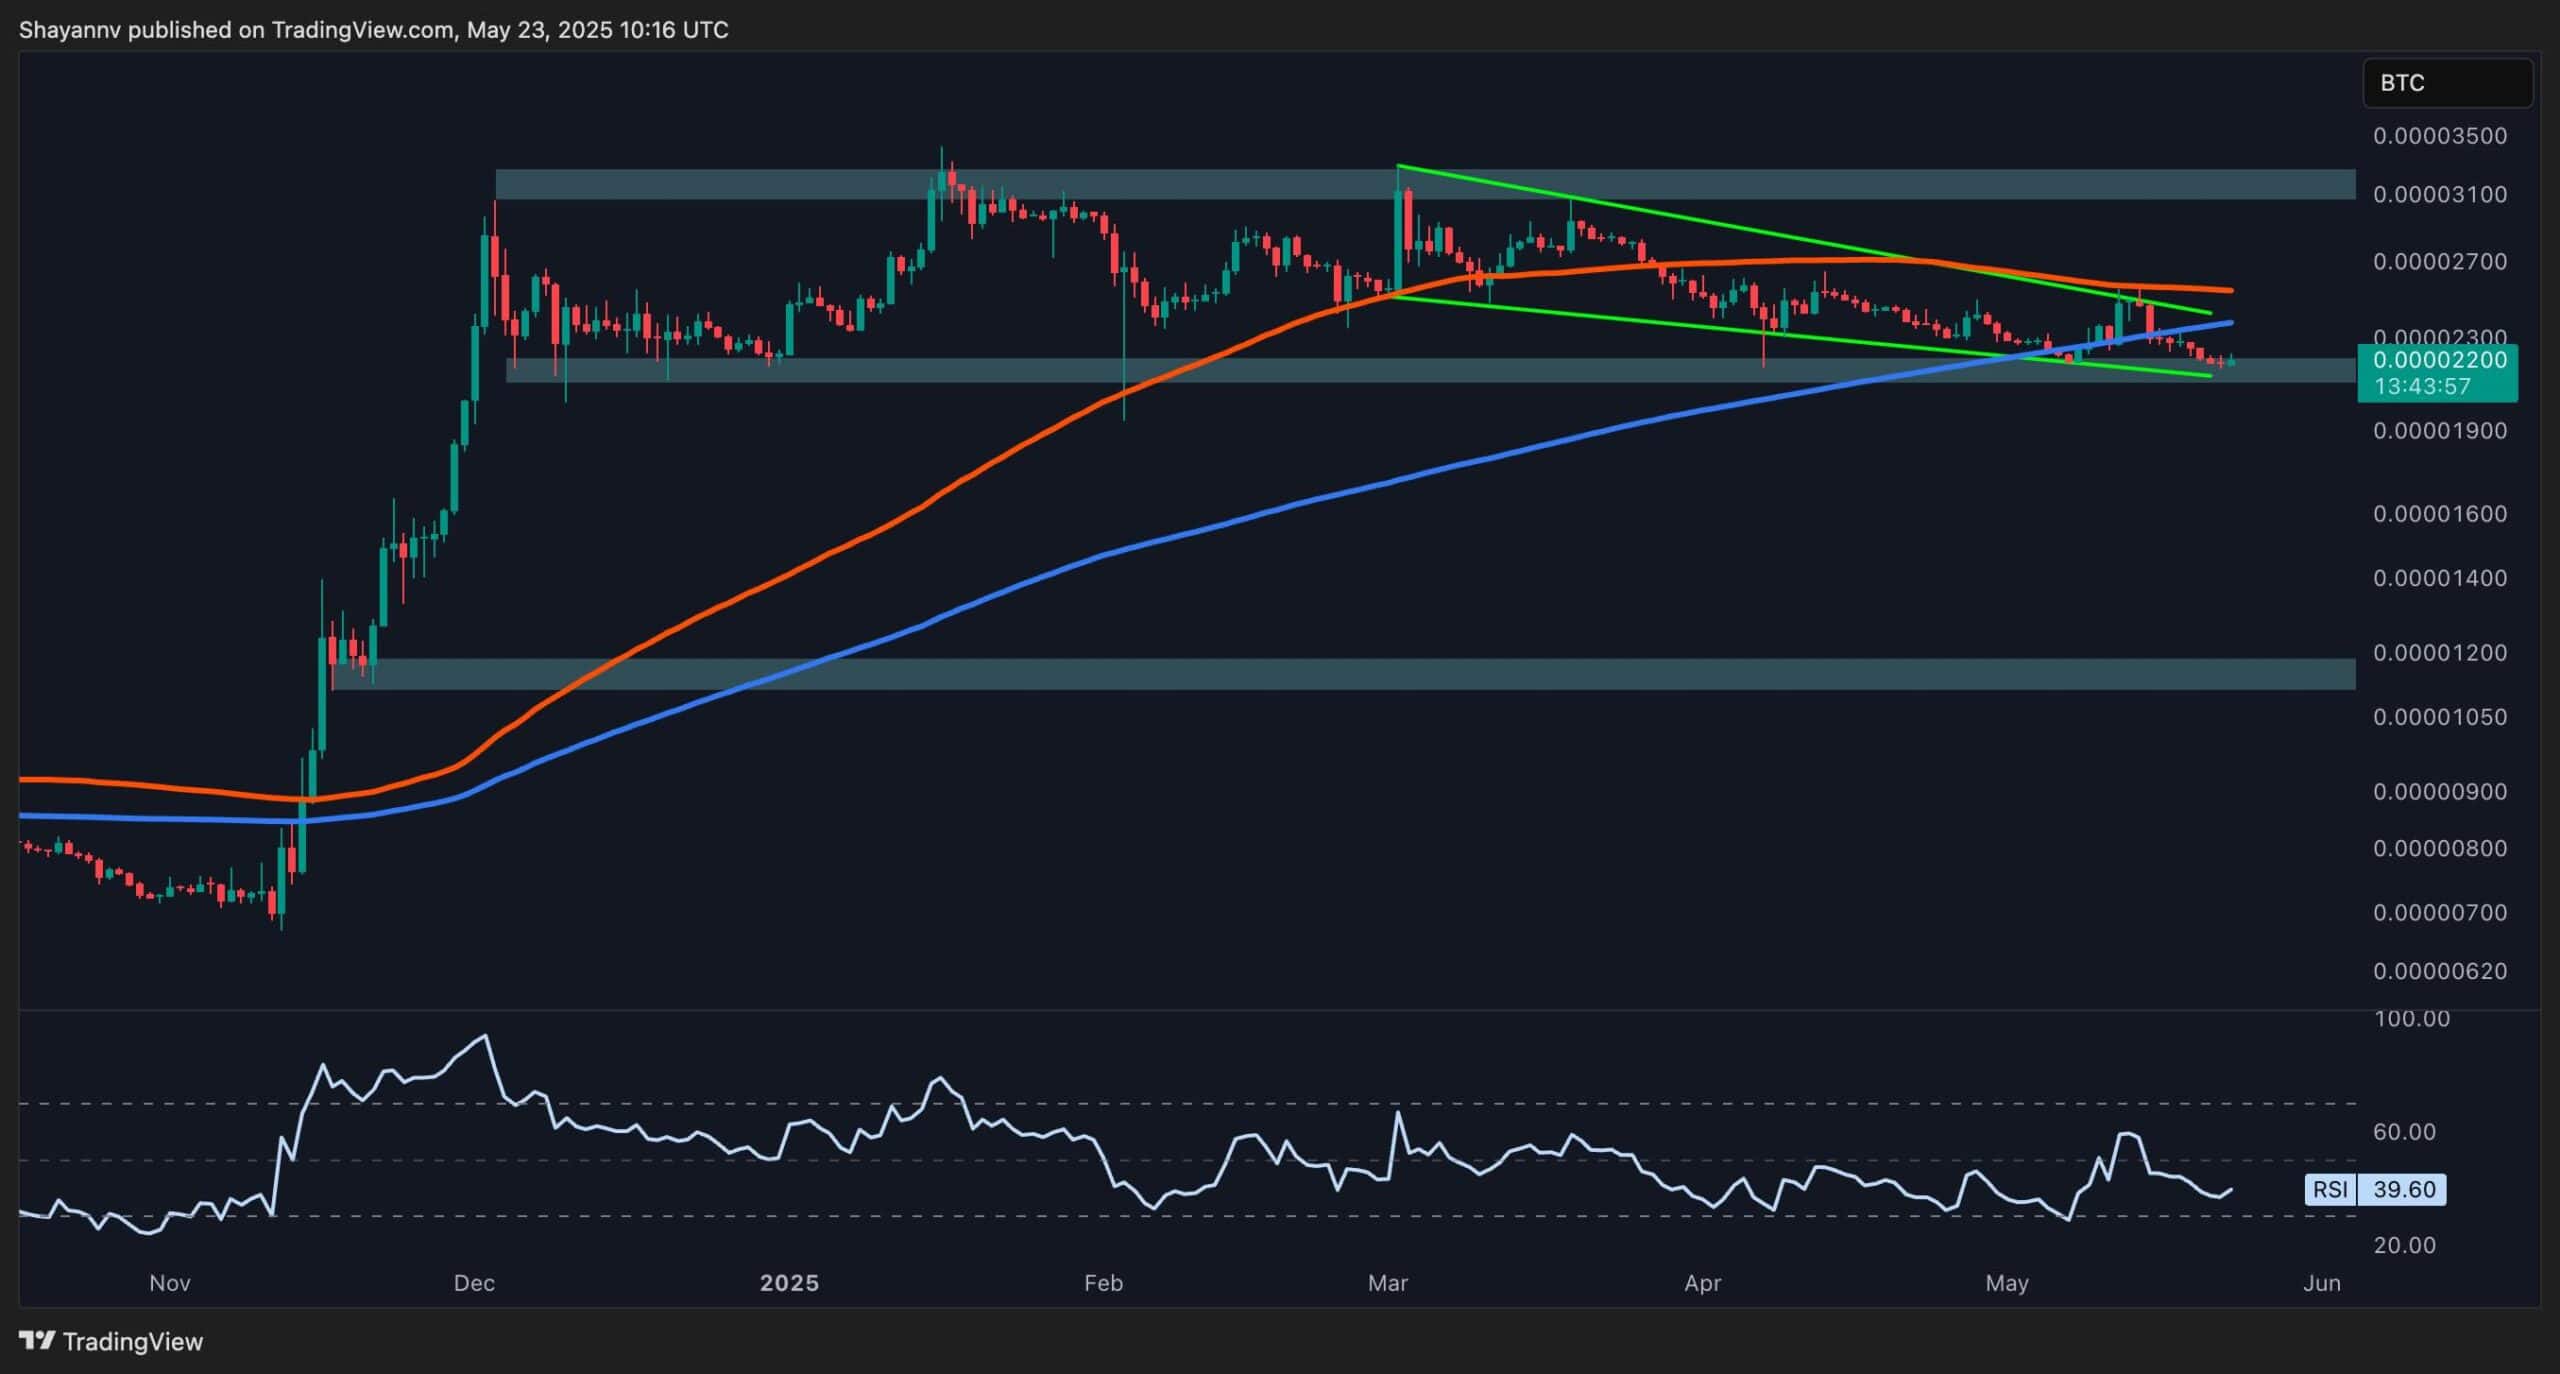Select the Mar label on the time axis
Viewport: 2560px width, 1374px height.
point(1388,1283)
